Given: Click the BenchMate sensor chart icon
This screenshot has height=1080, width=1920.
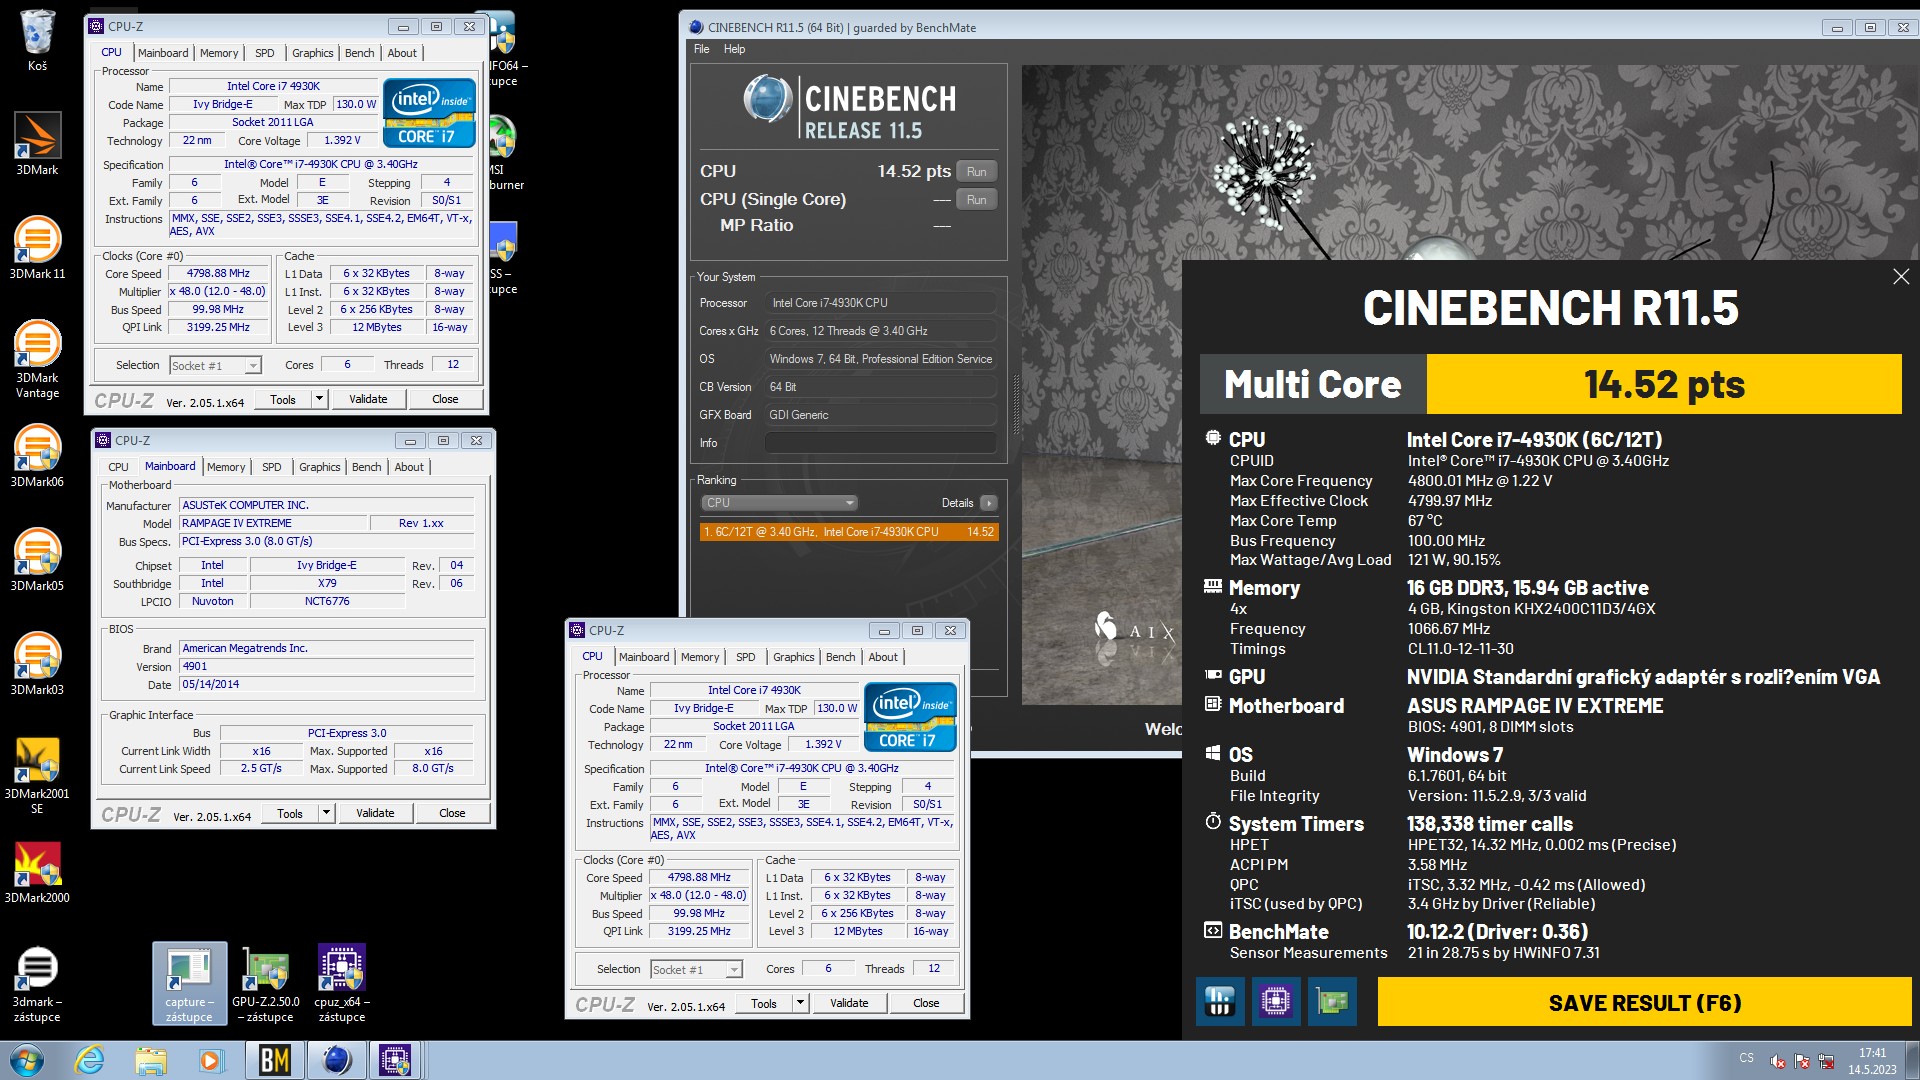Looking at the screenshot, I should [1220, 1001].
